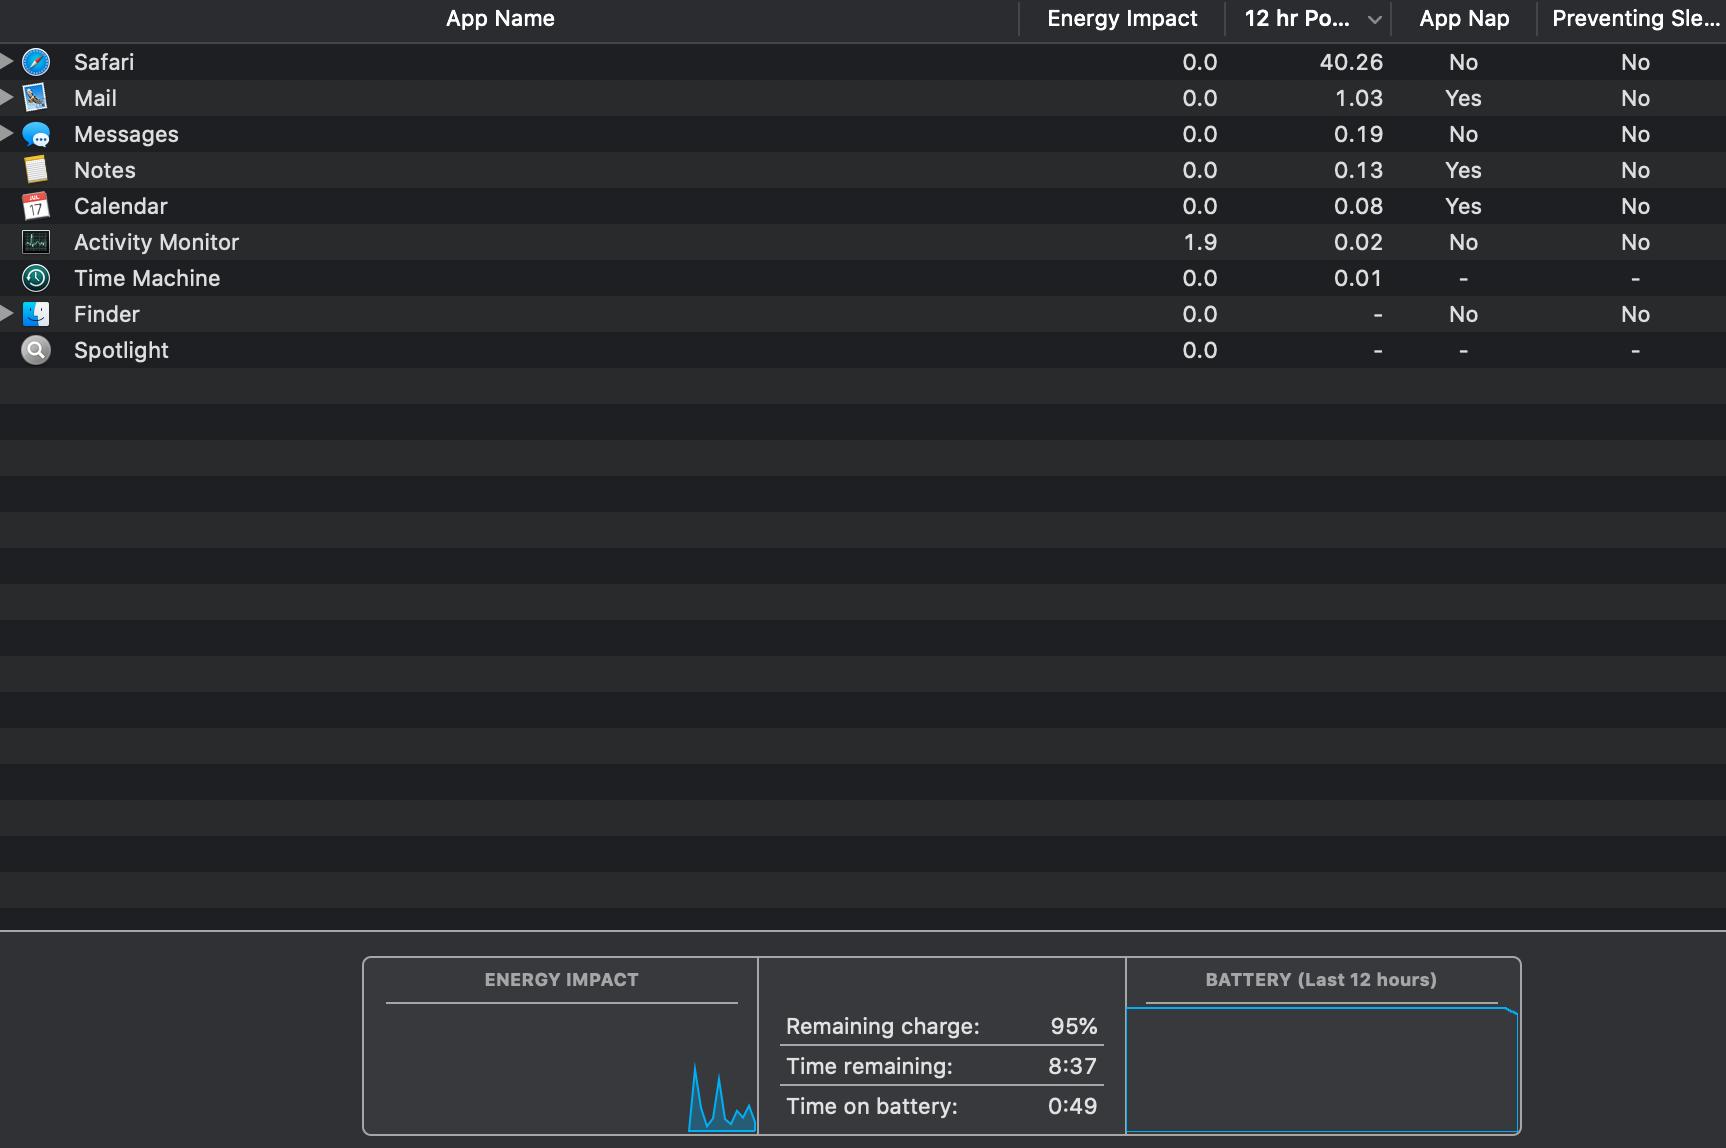The width and height of the screenshot is (1726, 1148).
Task: Click the Messages speech bubble icon
Action: (x=36, y=134)
